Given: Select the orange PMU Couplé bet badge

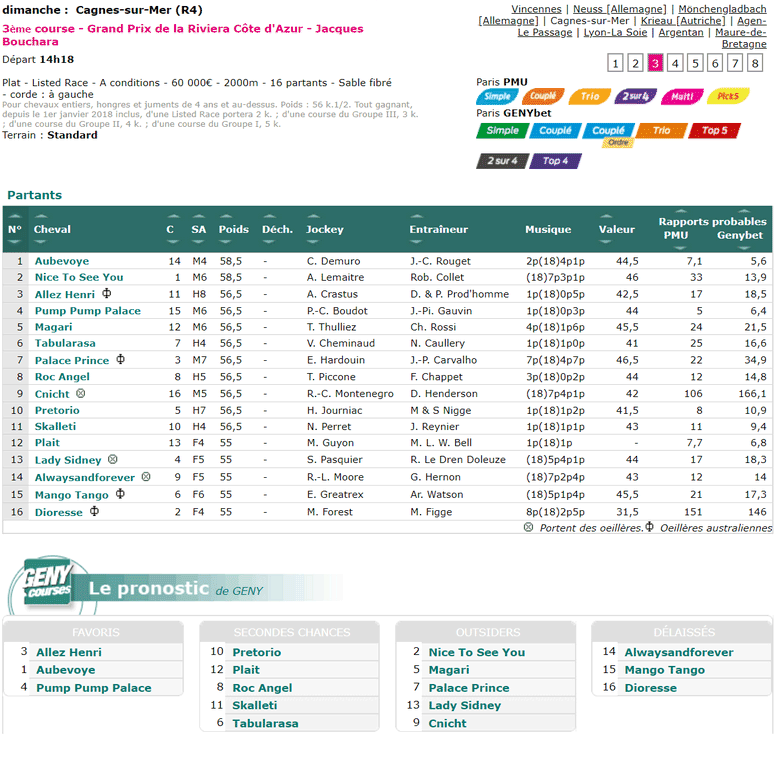Looking at the screenshot, I should [543, 97].
